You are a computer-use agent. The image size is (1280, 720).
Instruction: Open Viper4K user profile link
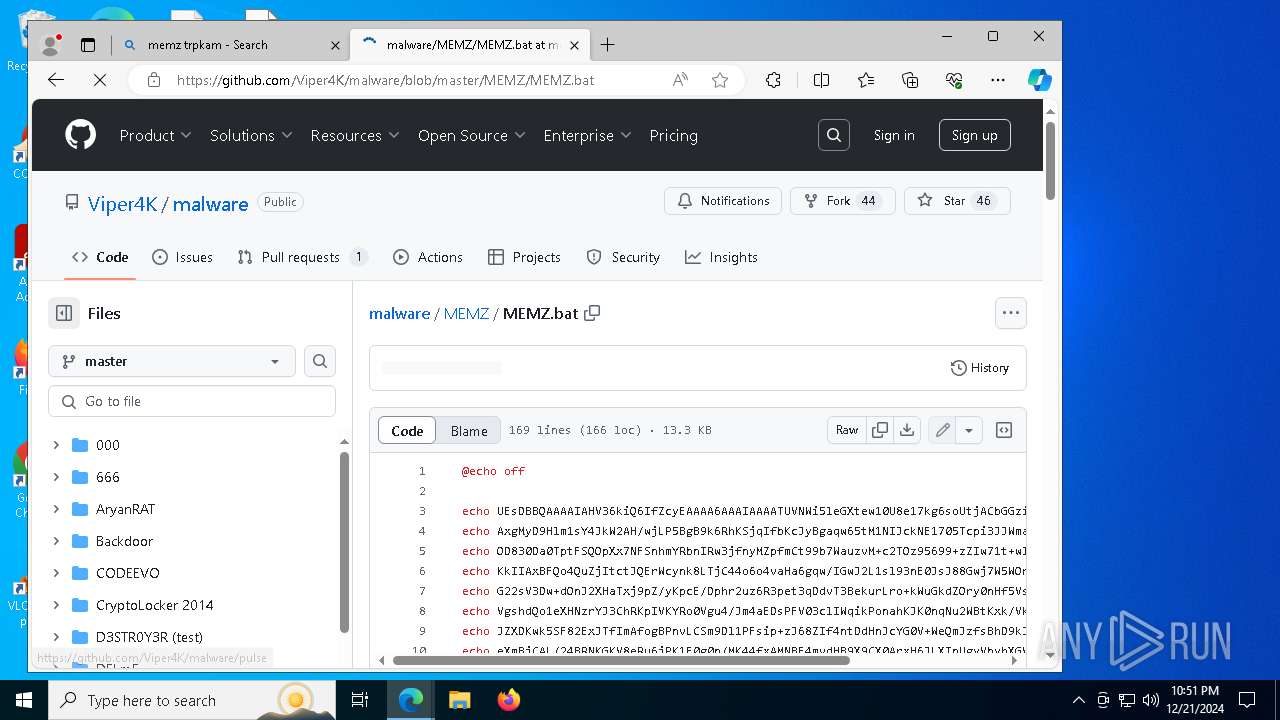tap(123, 204)
